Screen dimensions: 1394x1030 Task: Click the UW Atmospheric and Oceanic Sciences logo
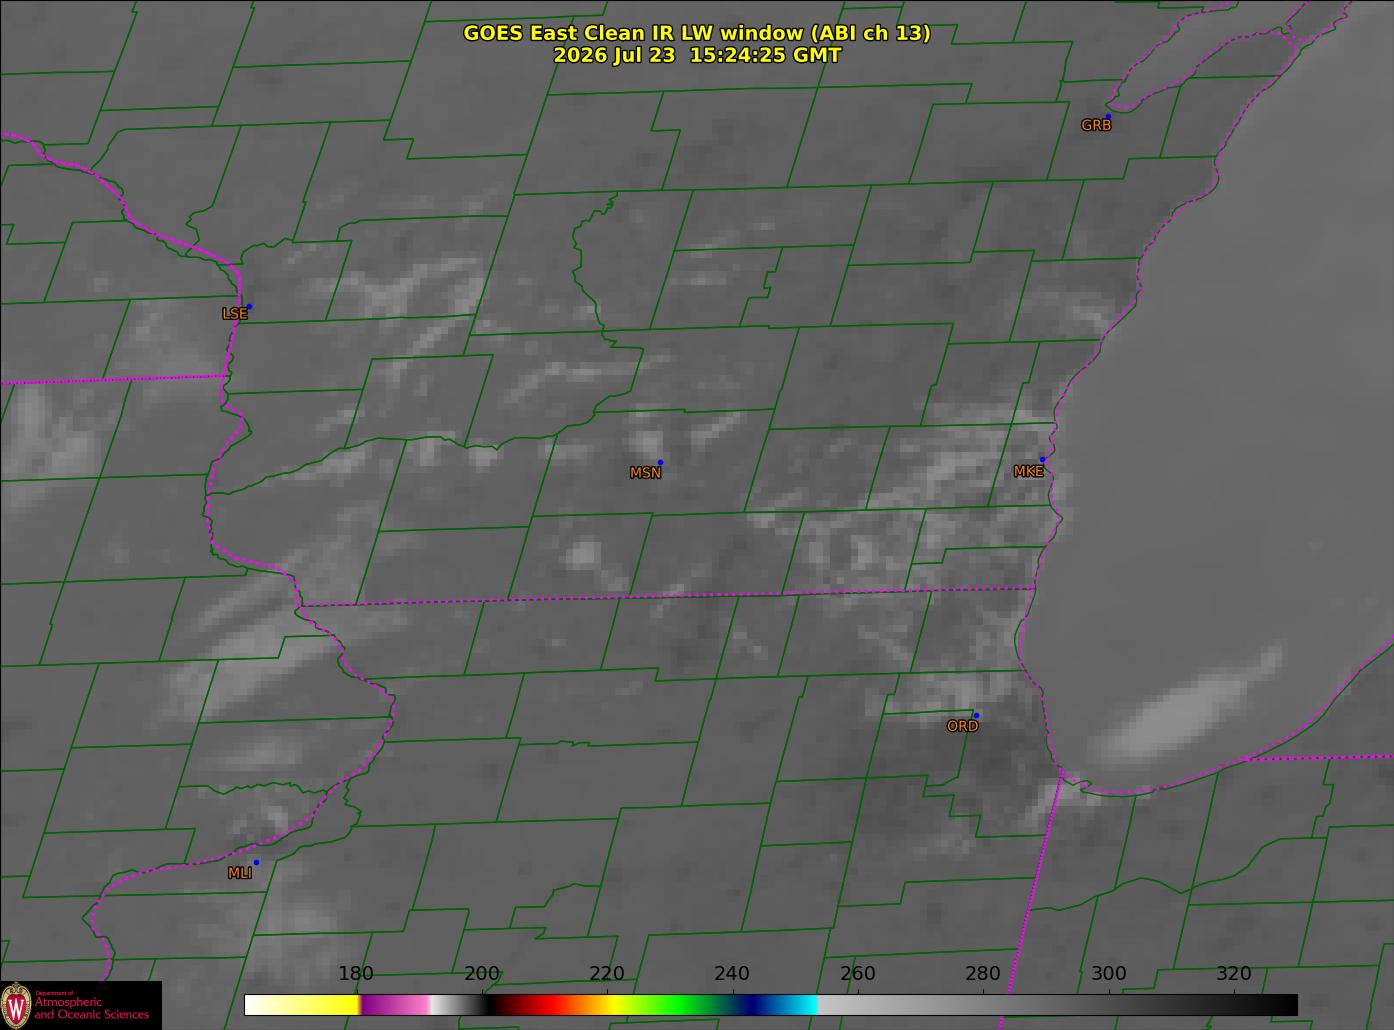(x=81, y=1005)
